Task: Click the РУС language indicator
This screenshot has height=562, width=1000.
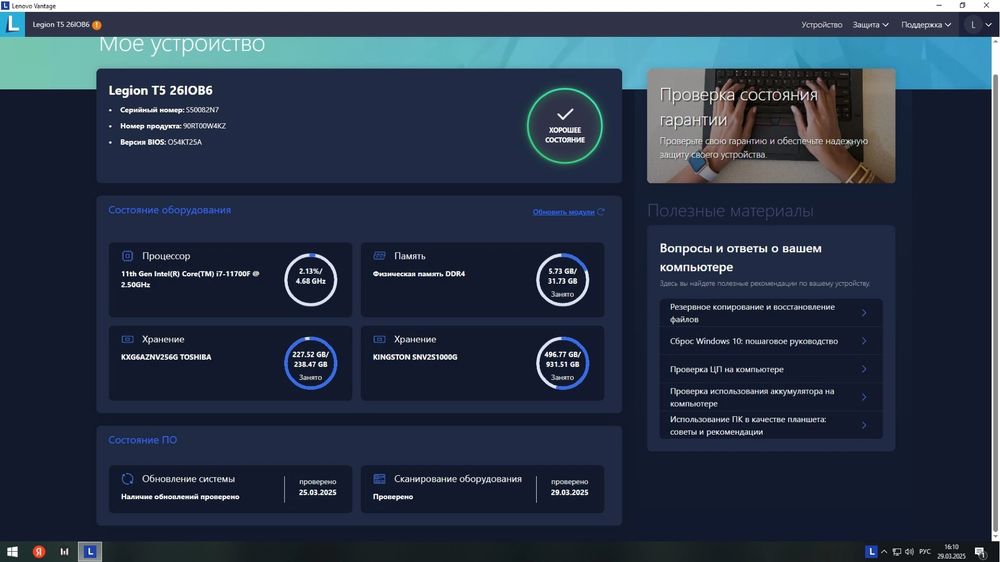Action: [925, 552]
